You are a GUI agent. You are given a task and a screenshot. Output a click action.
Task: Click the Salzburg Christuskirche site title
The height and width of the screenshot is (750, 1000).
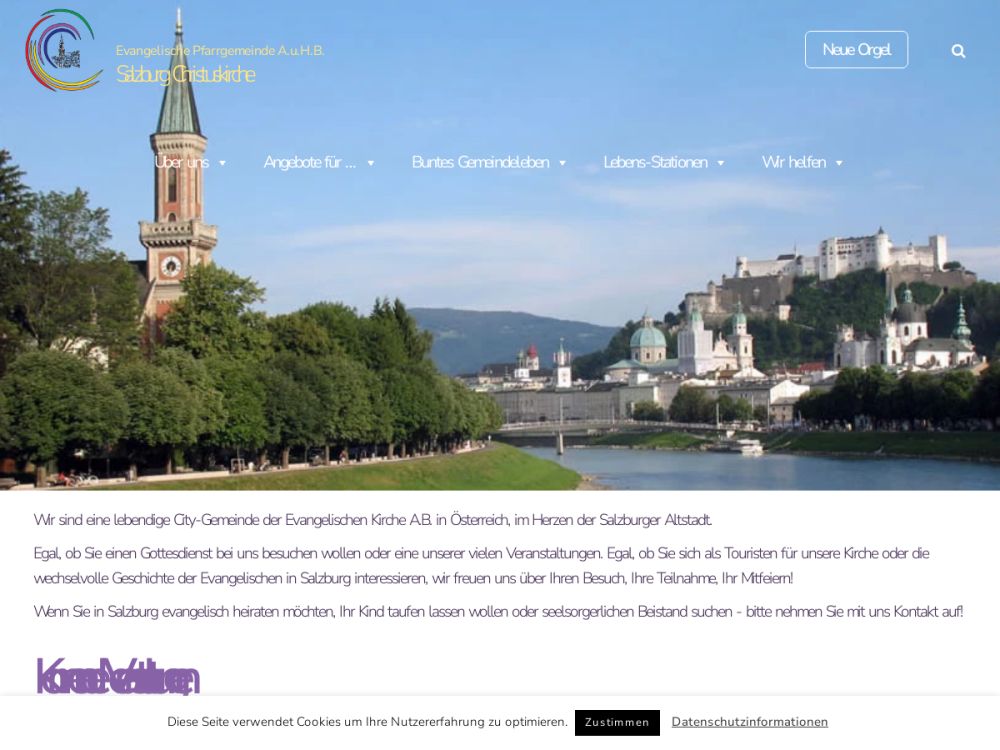point(185,75)
